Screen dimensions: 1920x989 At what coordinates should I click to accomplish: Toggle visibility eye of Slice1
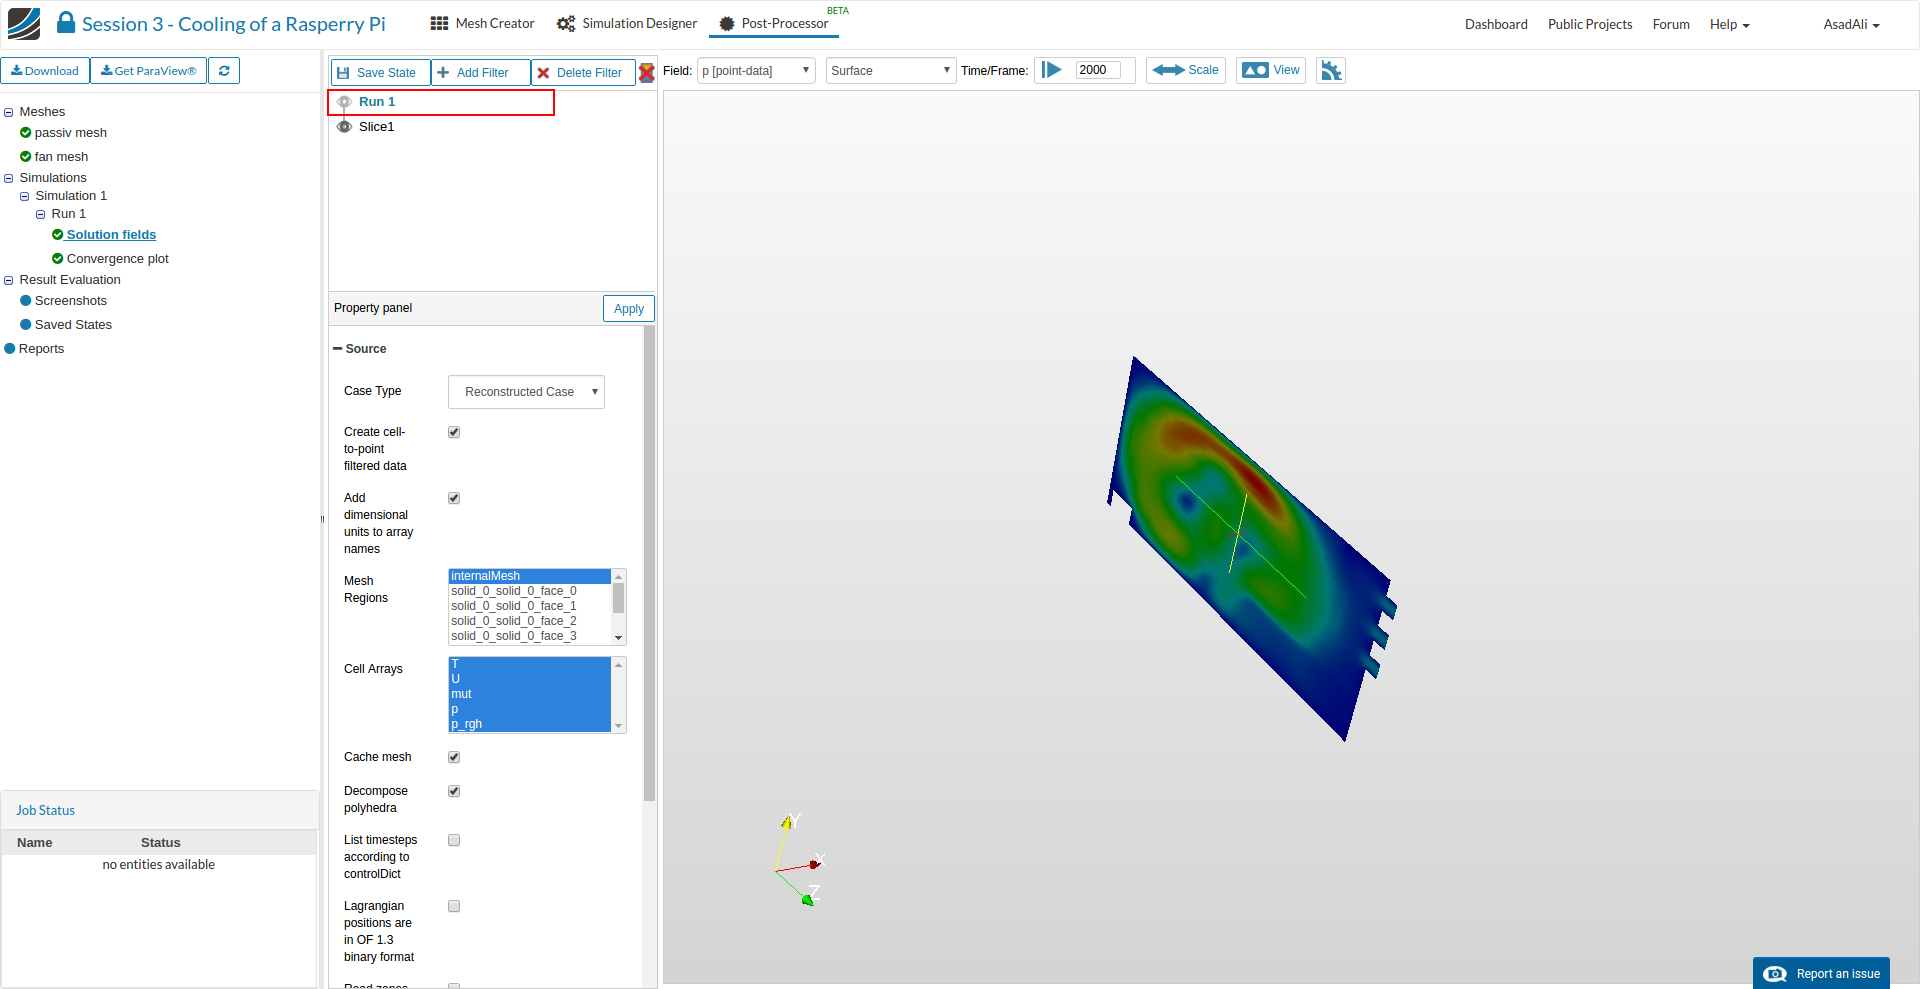point(344,127)
